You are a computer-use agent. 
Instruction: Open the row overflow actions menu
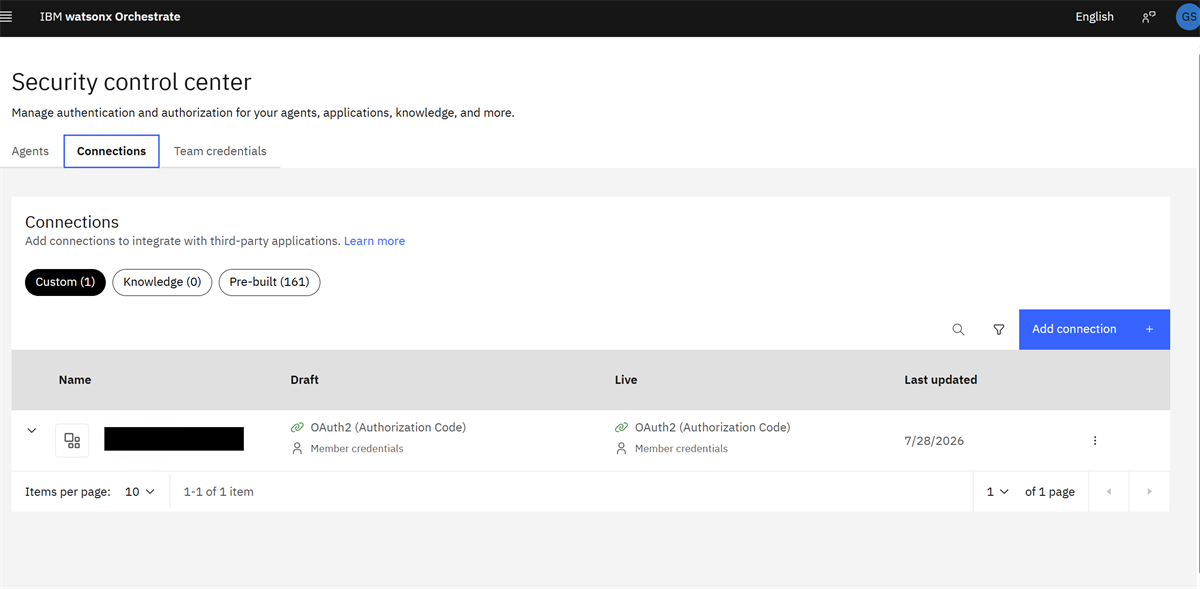coord(1095,441)
